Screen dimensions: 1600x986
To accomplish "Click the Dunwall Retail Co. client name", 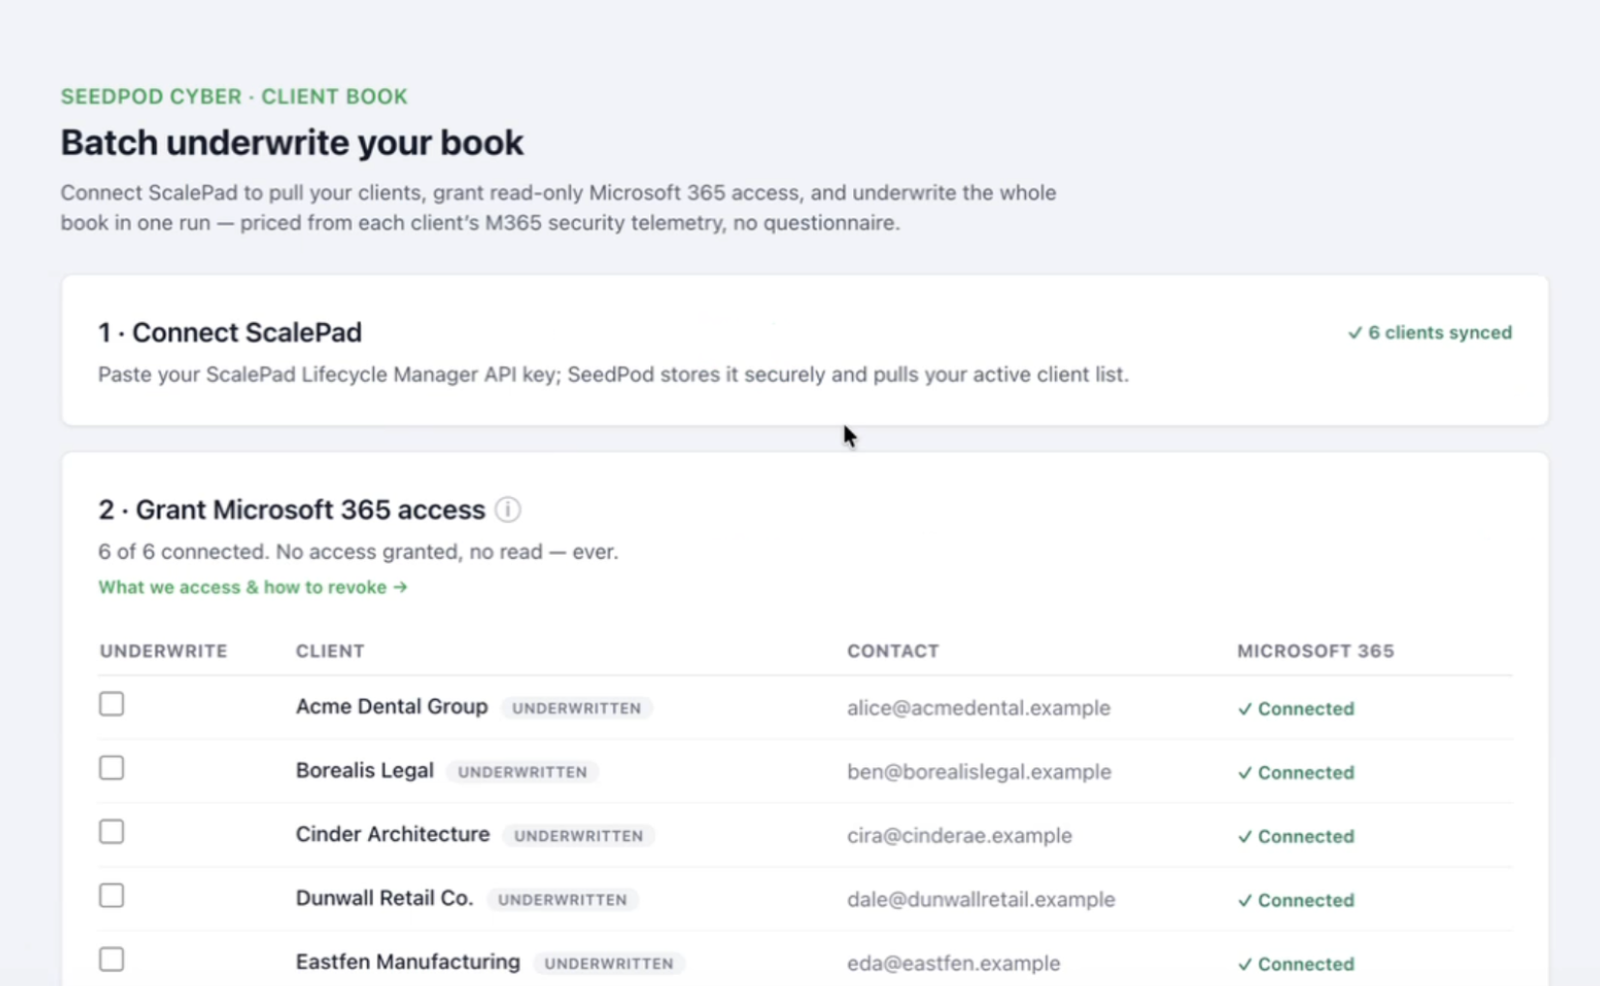I will pos(385,899).
